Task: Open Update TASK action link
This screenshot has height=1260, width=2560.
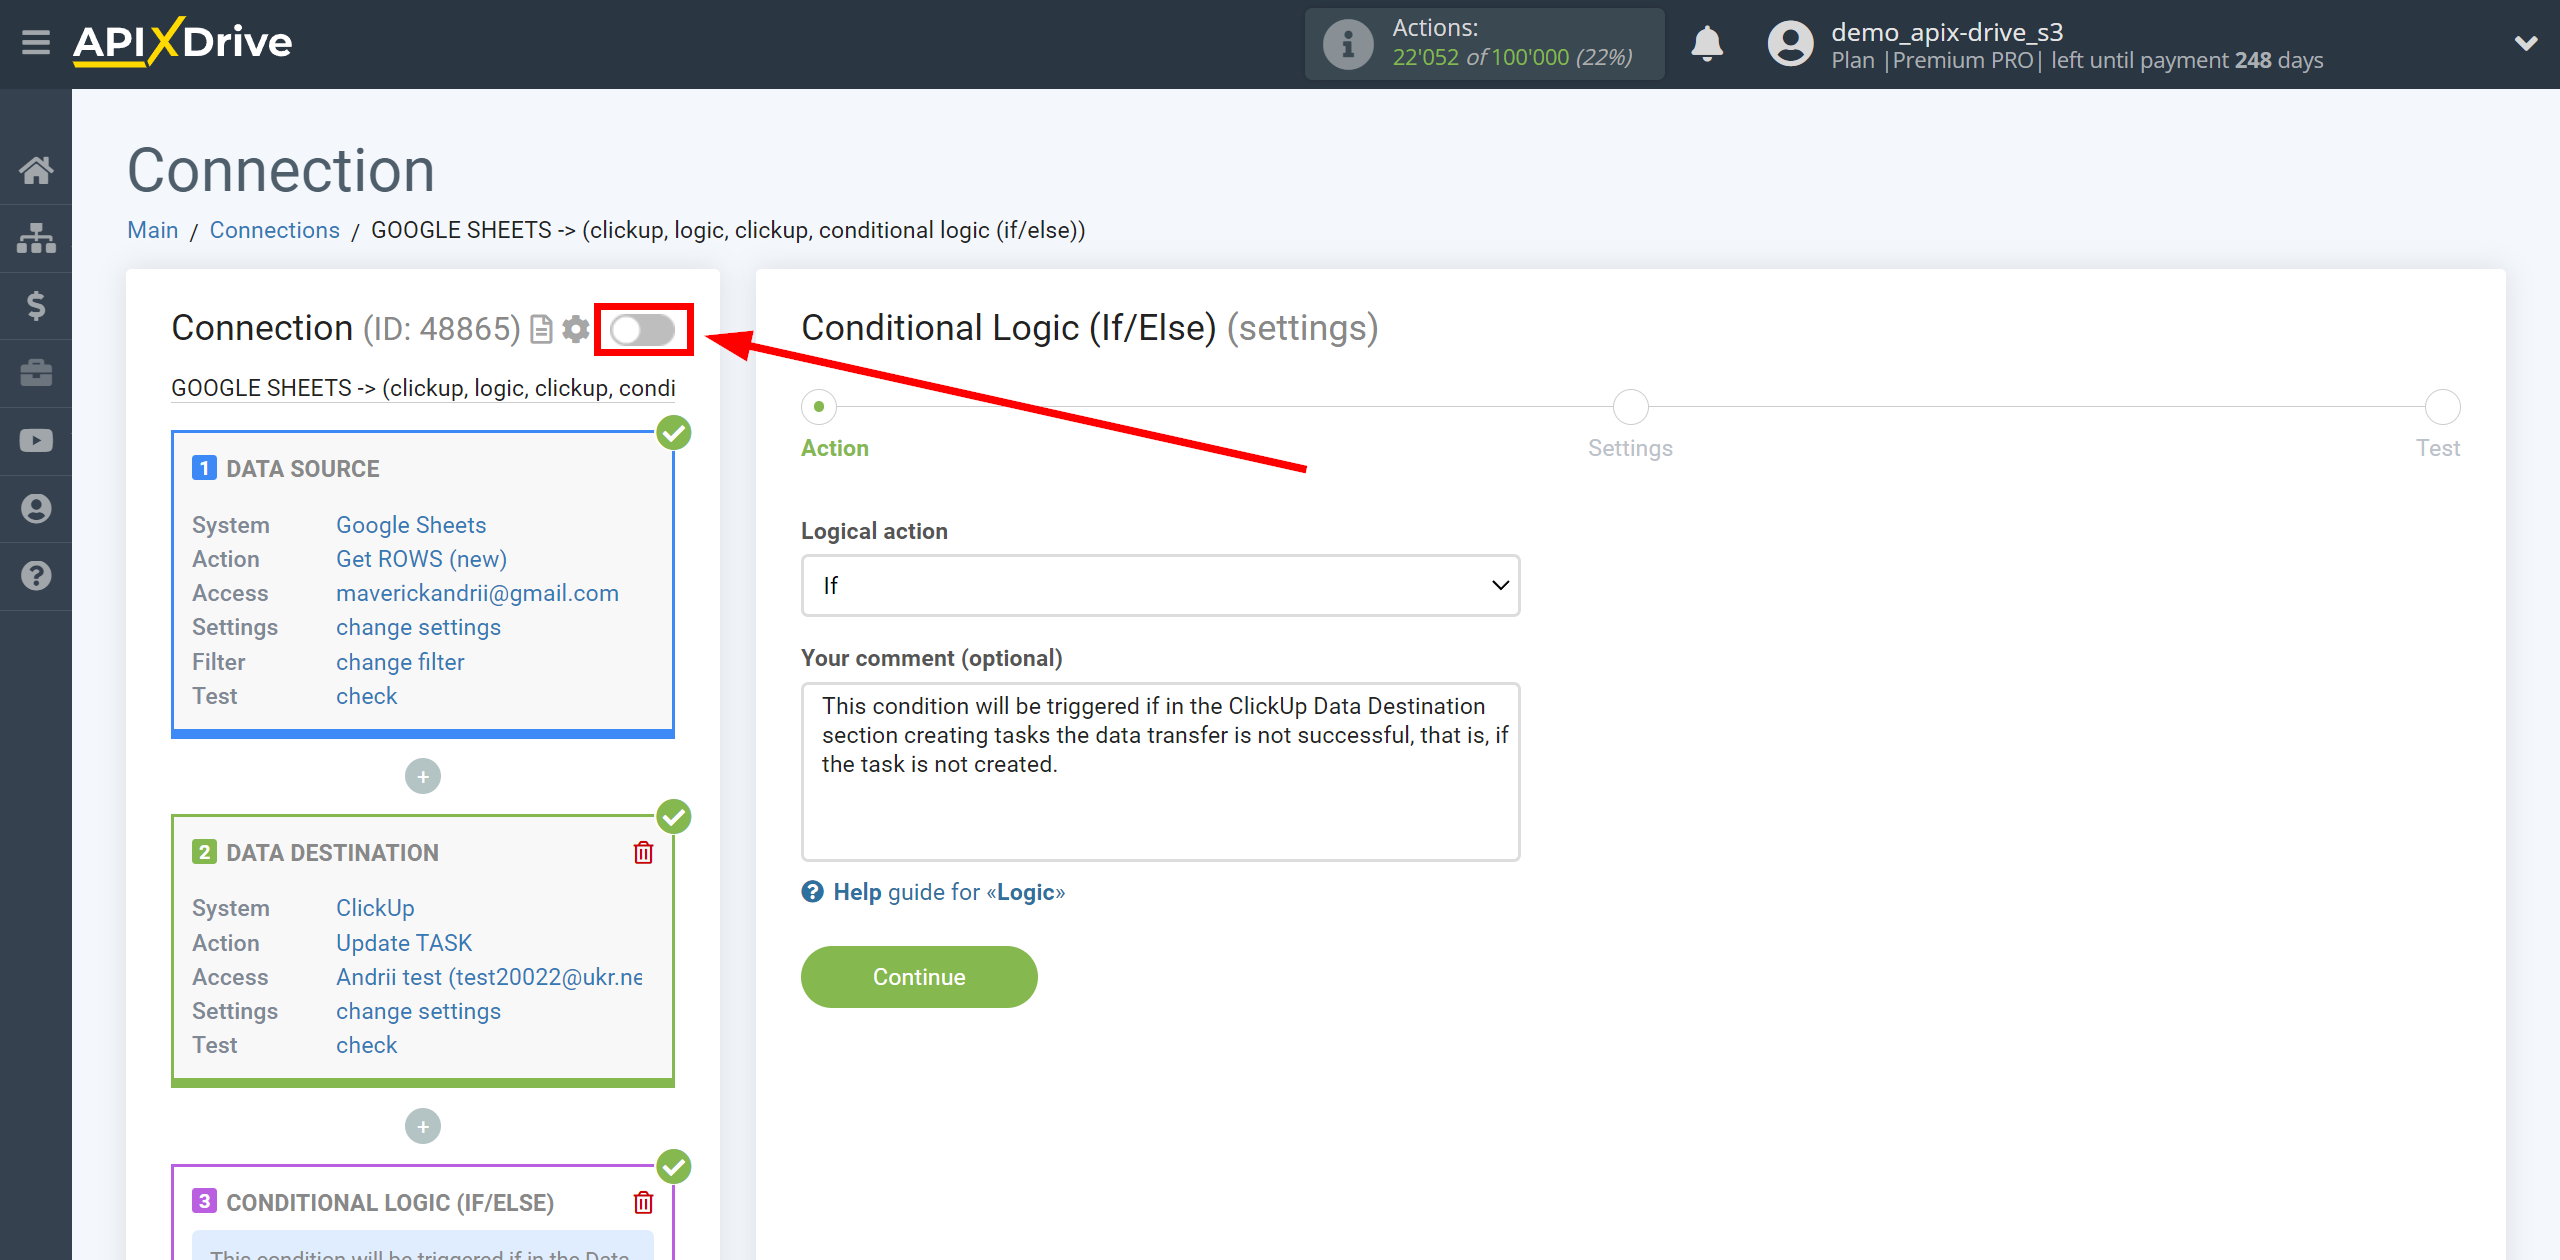Action: click(x=404, y=943)
